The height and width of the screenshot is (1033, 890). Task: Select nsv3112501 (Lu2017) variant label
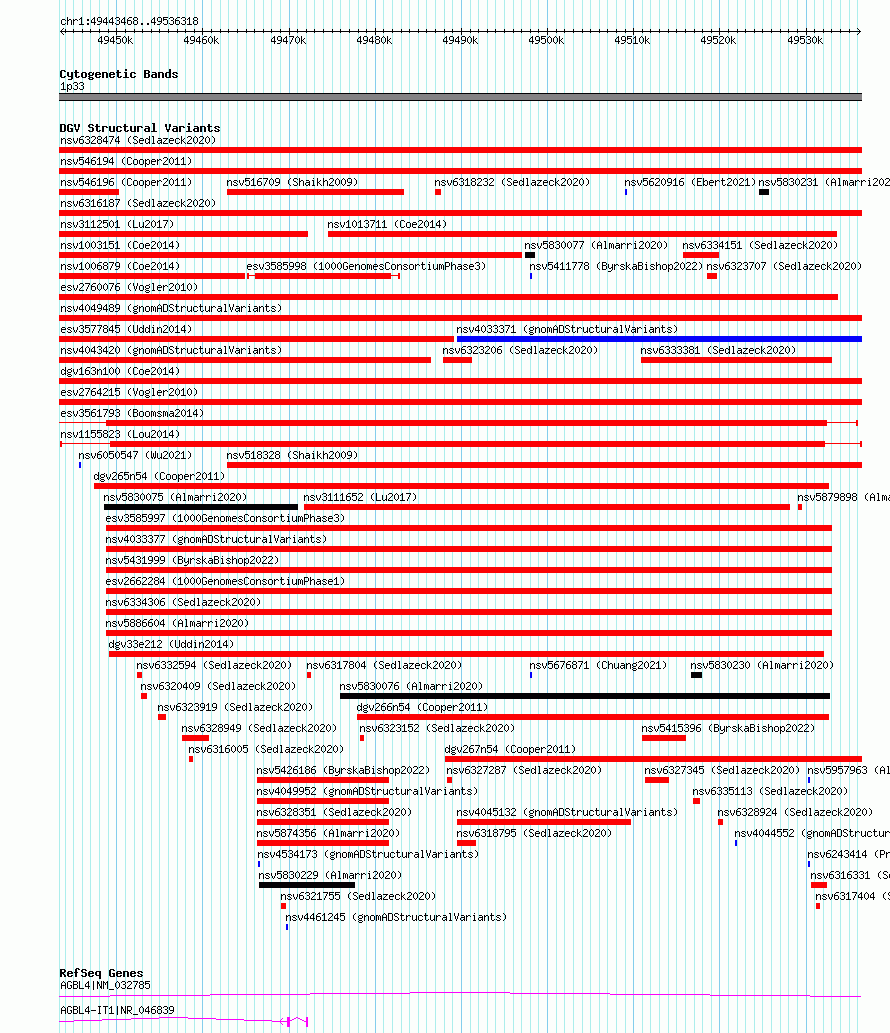pyautogui.click(x=117, y=225)
